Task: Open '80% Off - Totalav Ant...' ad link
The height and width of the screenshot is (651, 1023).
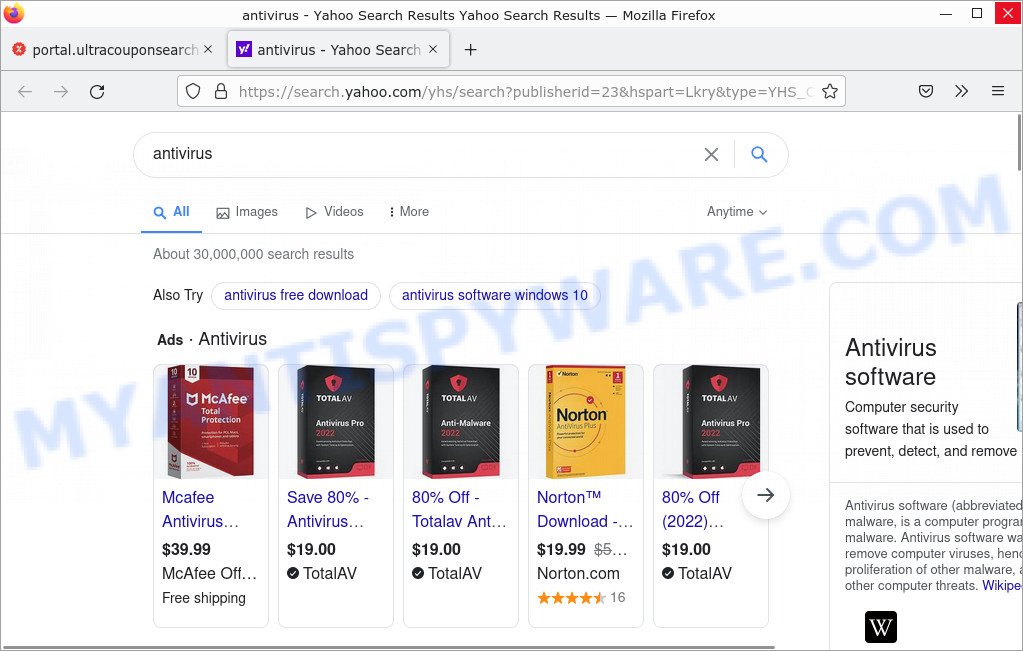Action: click(x=459, y=509)
